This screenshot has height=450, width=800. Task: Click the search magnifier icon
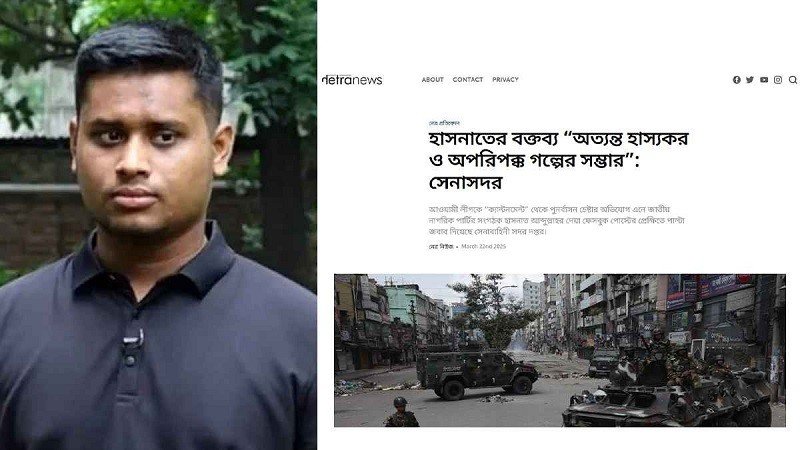(x=793, y=80)
